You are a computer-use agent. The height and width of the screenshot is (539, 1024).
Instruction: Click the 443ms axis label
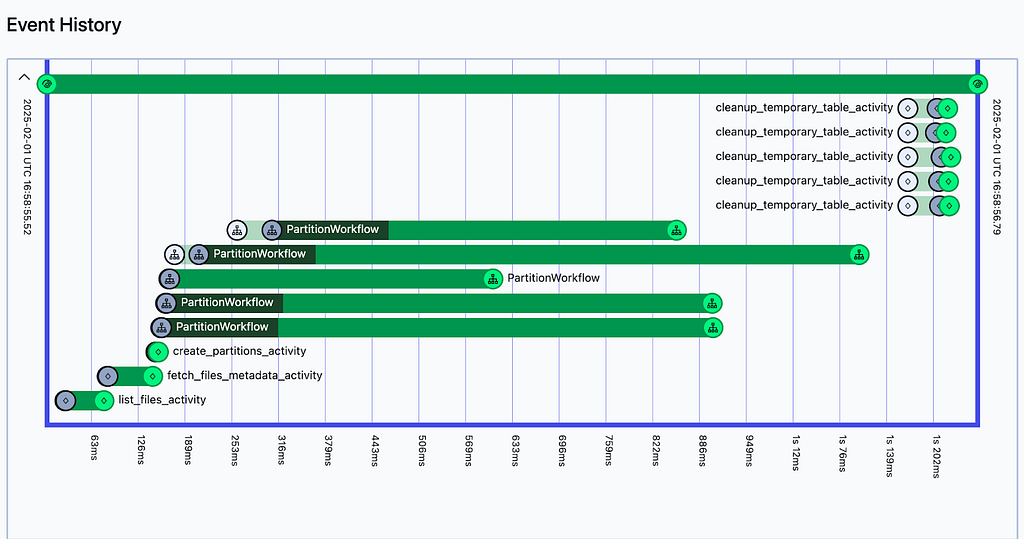(x=375, y=450)
